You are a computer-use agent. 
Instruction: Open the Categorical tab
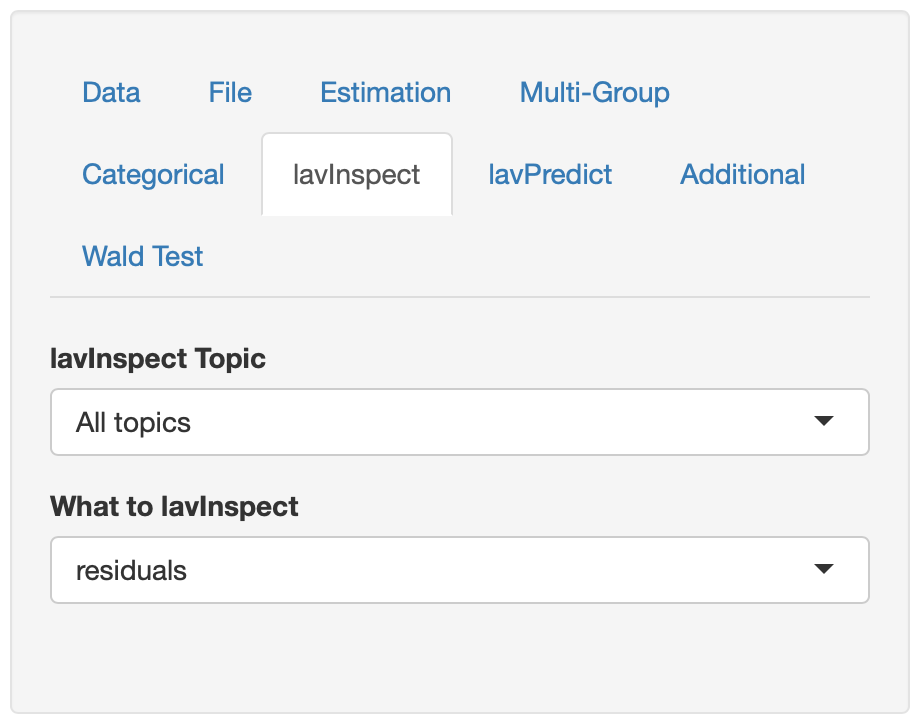153,175
